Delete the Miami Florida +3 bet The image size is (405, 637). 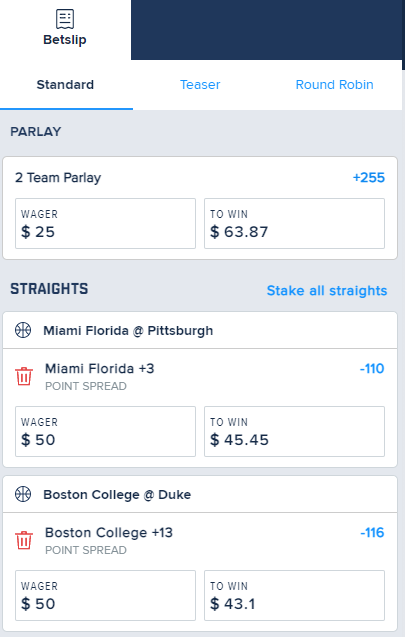point(24,376)
